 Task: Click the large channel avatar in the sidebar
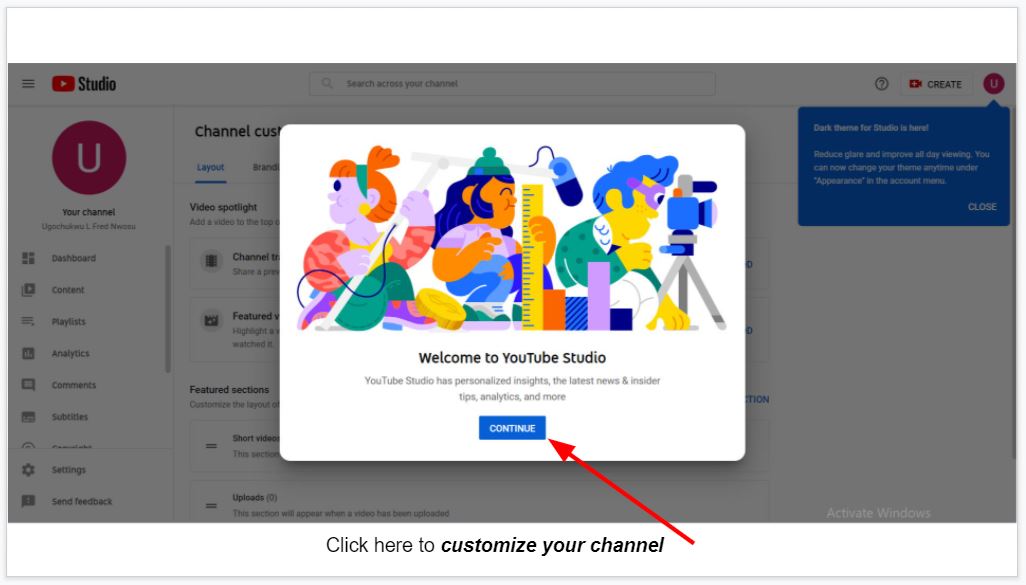click(89, 157)
